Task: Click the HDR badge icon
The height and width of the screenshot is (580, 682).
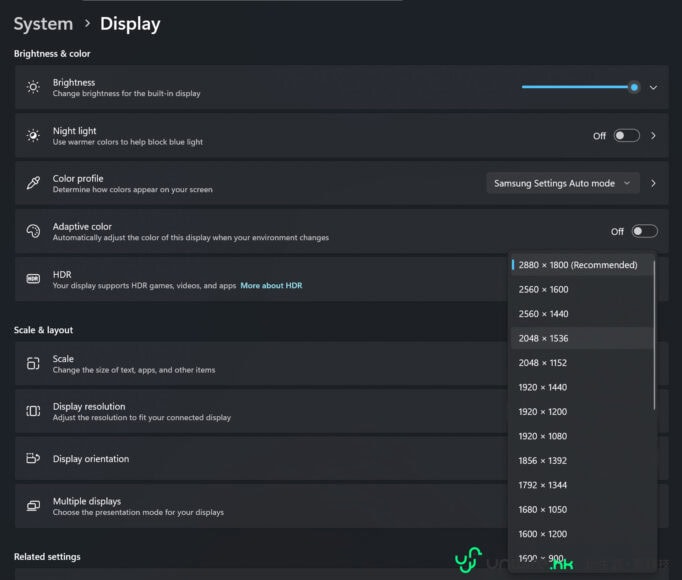Action: [x=33, y=279]
